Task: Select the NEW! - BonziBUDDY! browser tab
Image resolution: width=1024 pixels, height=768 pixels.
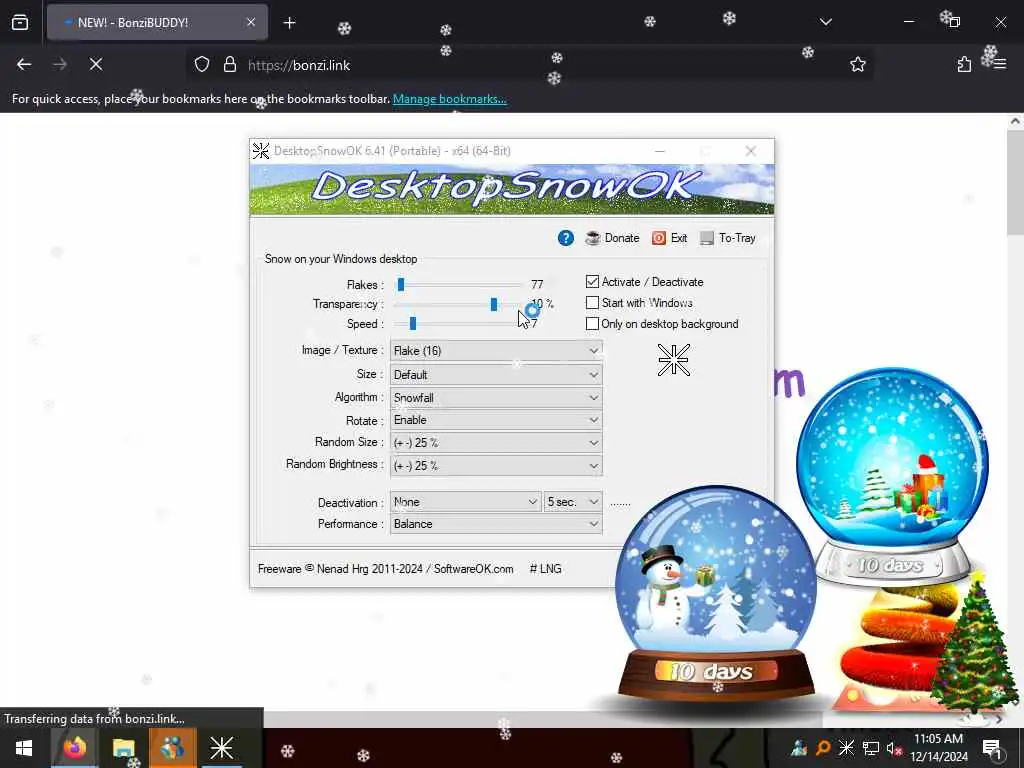Action: 157,22
